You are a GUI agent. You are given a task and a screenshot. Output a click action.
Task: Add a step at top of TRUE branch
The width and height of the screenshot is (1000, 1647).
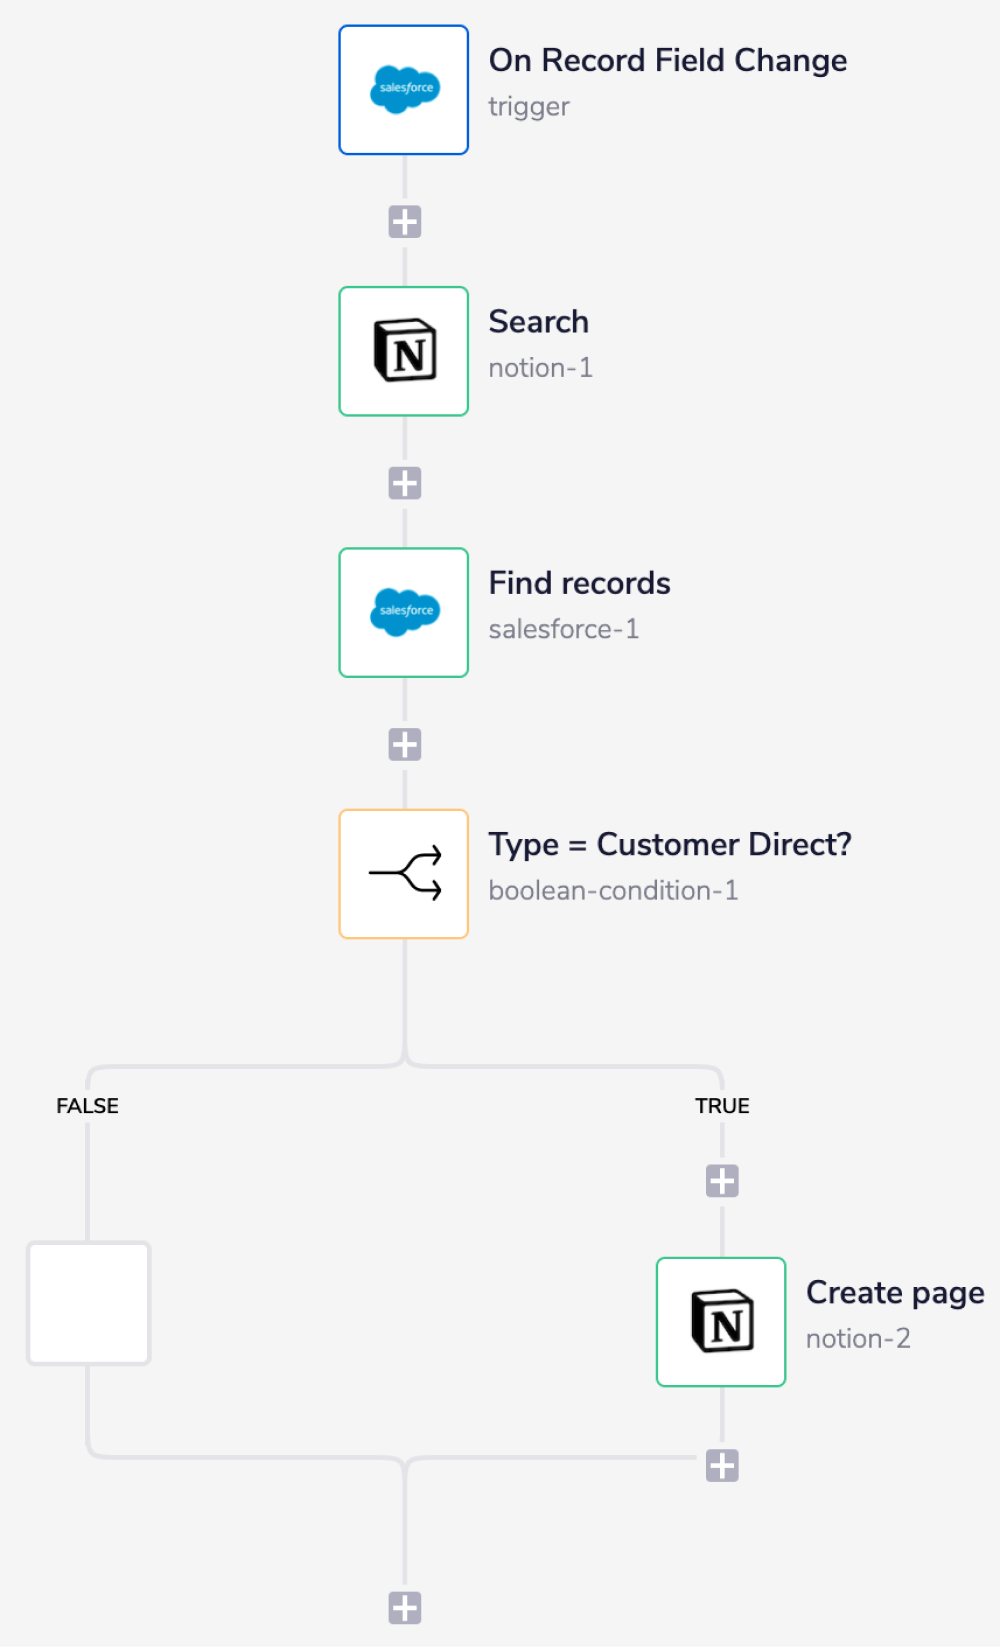[722, 1181]
